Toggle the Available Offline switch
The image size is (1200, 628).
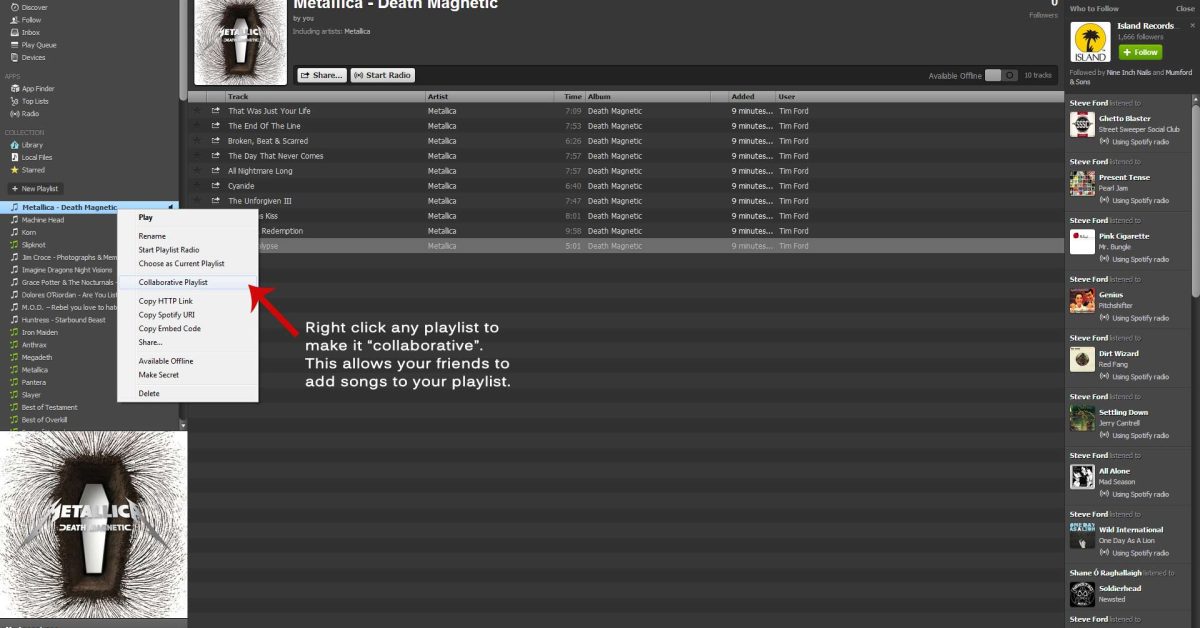coord(1001,75)
